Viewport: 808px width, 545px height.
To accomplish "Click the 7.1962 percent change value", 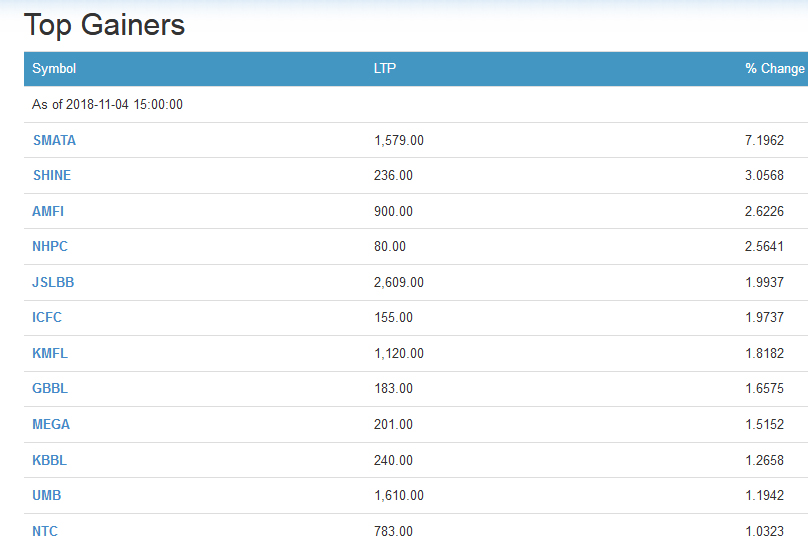I will (x=764, y=140).
